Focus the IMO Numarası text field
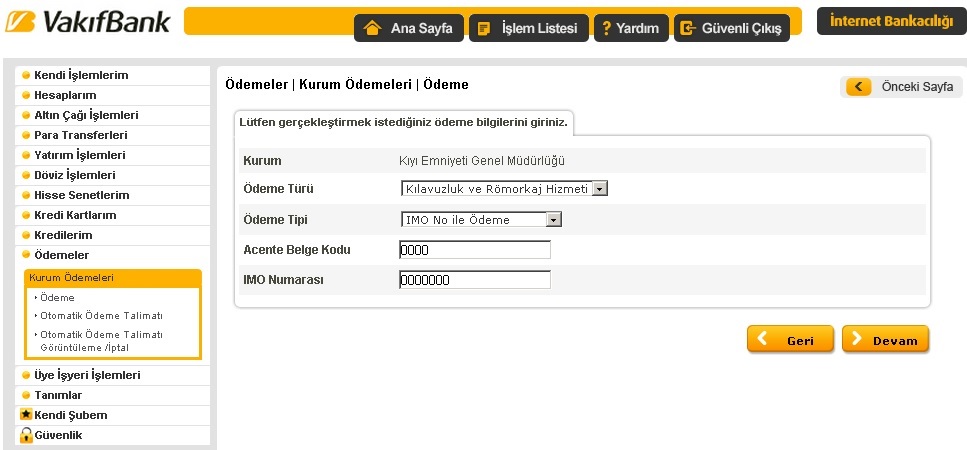The image size is (967, 450). [474, 280]
